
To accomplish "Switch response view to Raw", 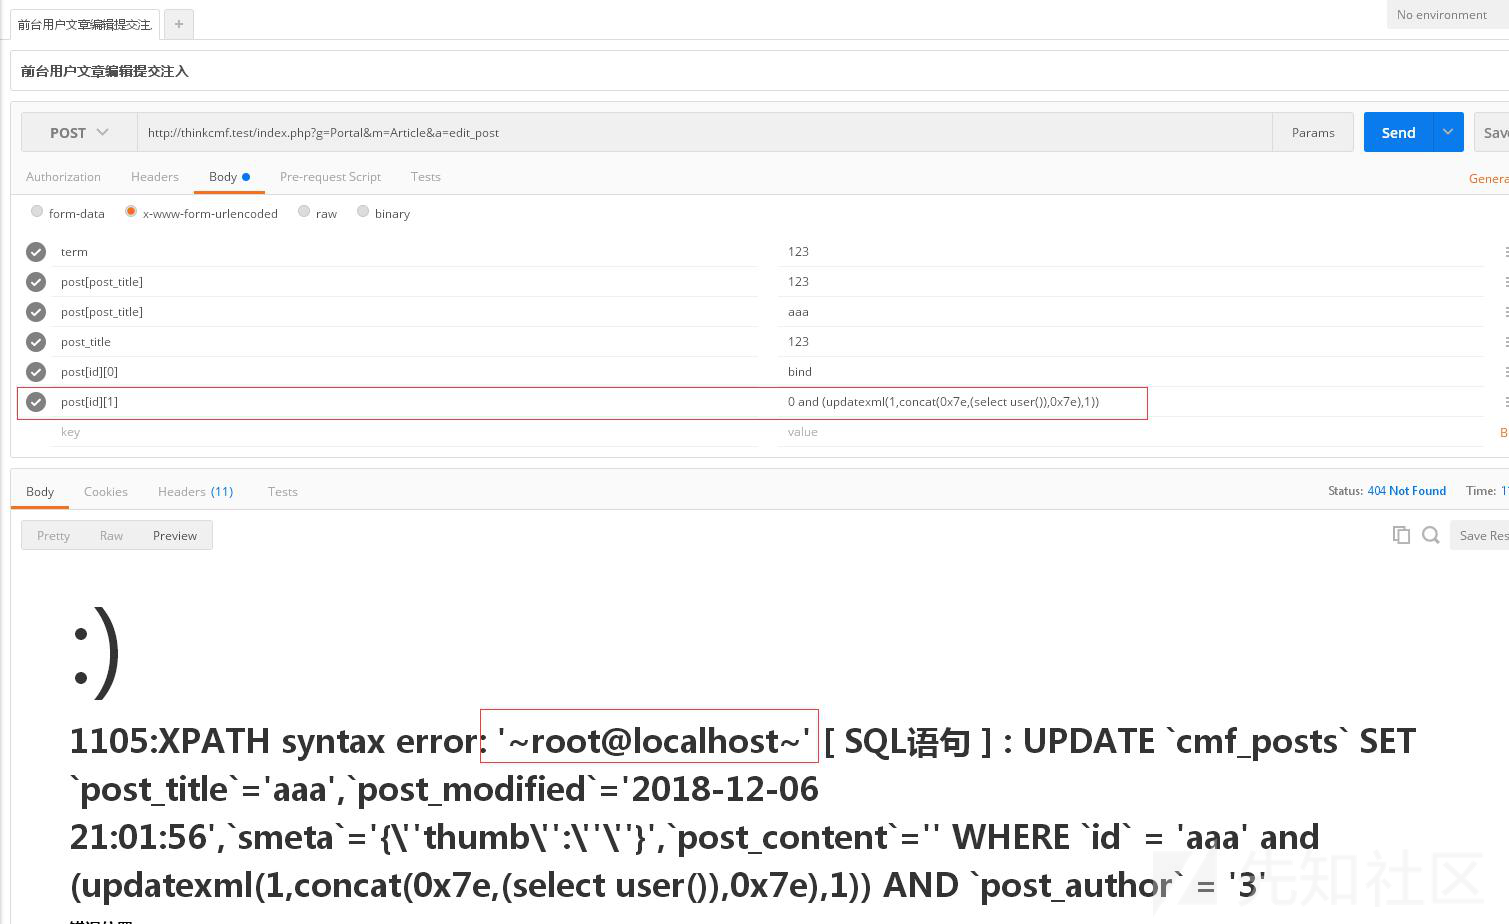I will coord(111,536).
